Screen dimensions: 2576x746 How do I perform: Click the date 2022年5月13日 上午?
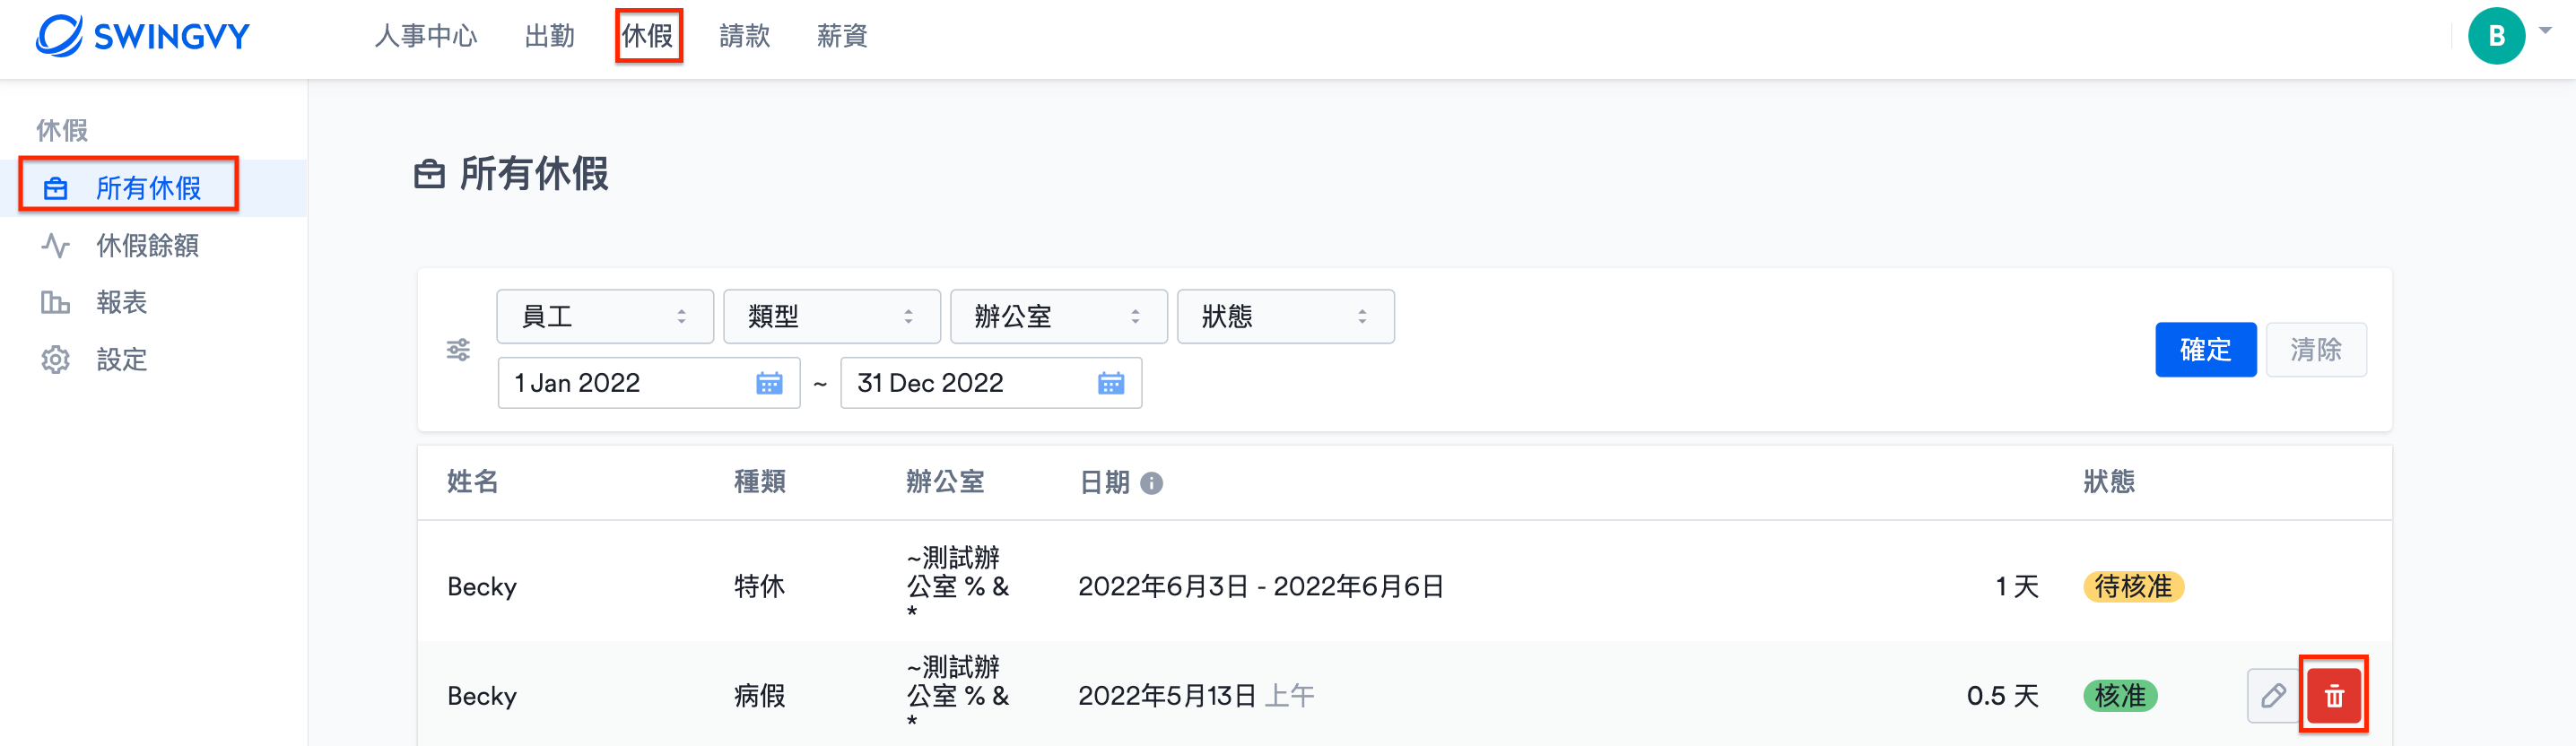(x=1196, y=696)
